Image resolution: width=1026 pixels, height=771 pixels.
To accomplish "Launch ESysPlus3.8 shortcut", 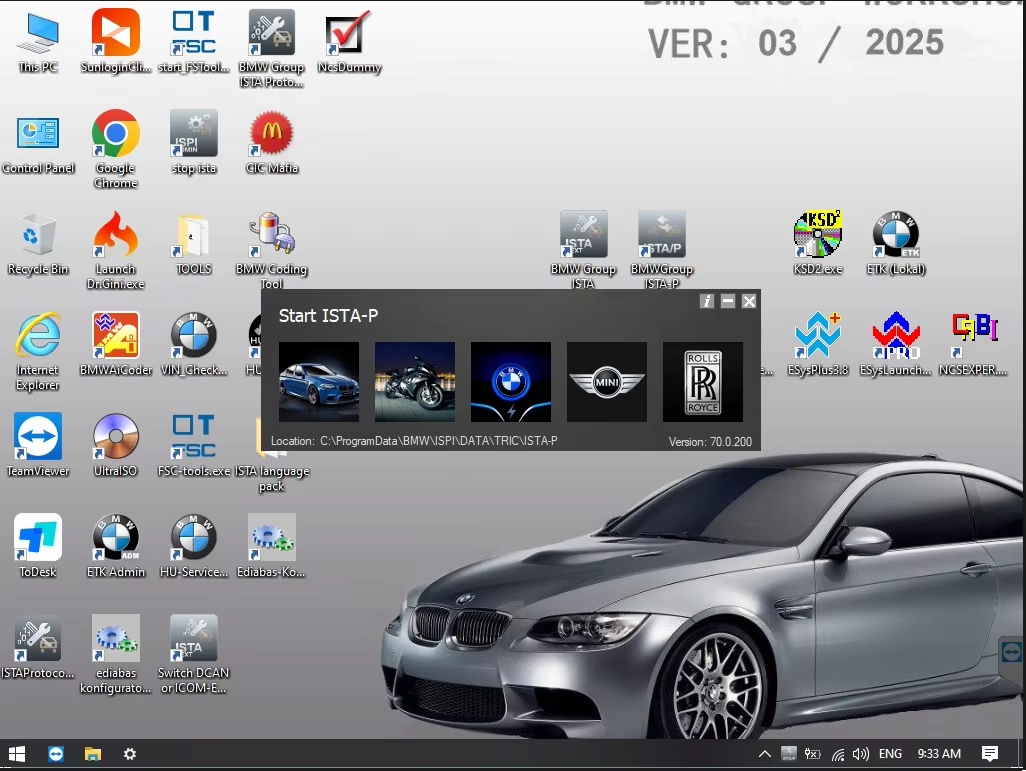I will tap(817, 345).
